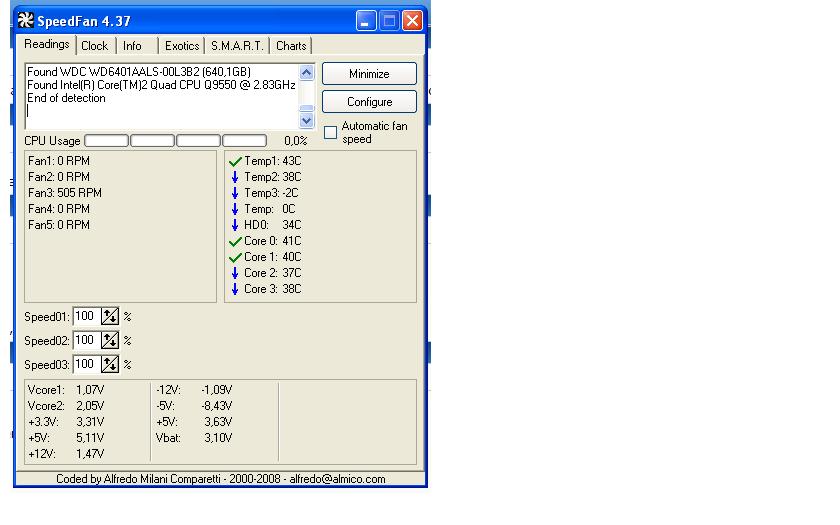Screen dimensions: 840x525
Task: Click the '+12V: 1,47V' voltage reading
Action: [x=66, y=454]
